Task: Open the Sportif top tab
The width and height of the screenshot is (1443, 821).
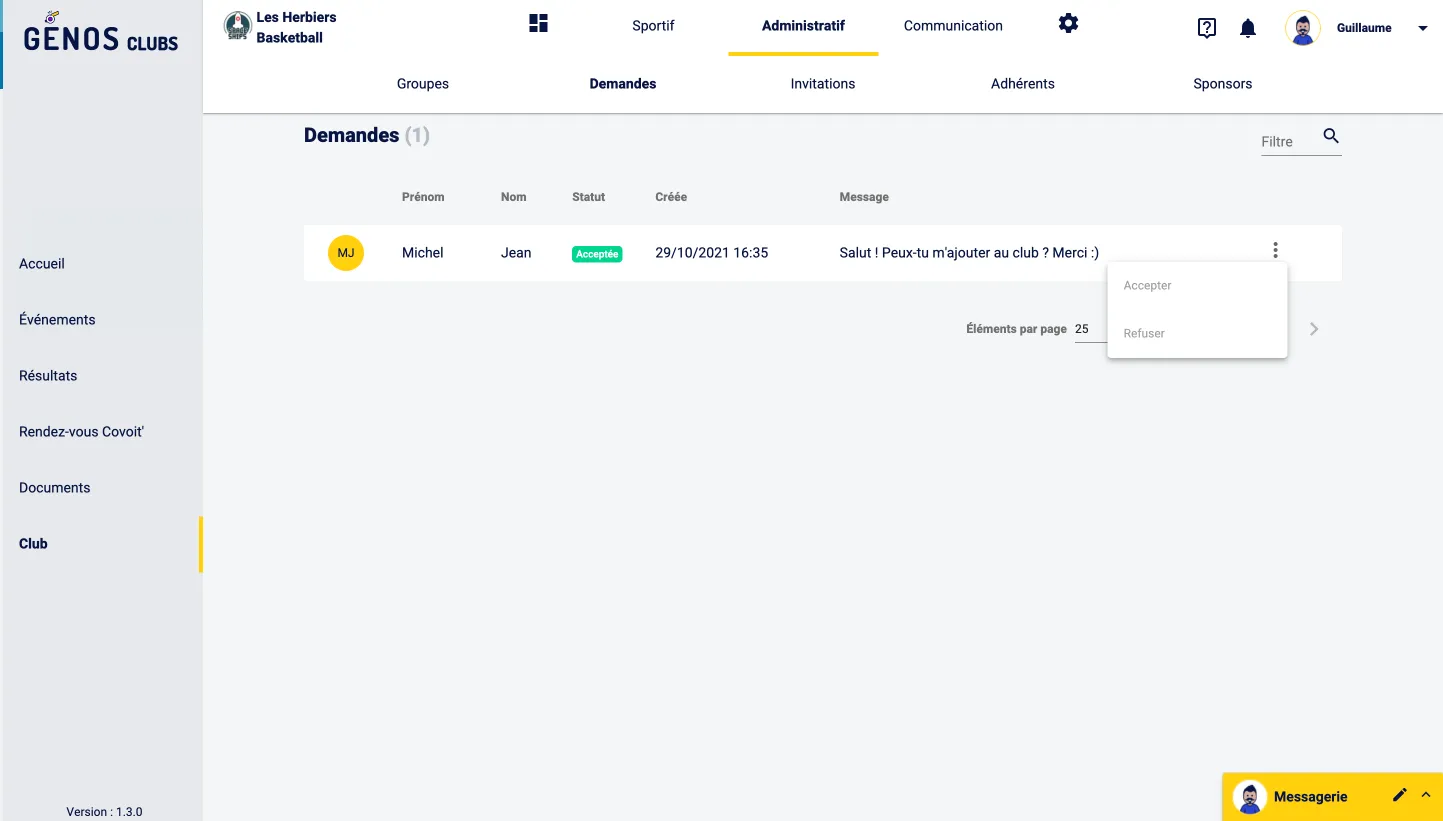Action: (653, 26)
